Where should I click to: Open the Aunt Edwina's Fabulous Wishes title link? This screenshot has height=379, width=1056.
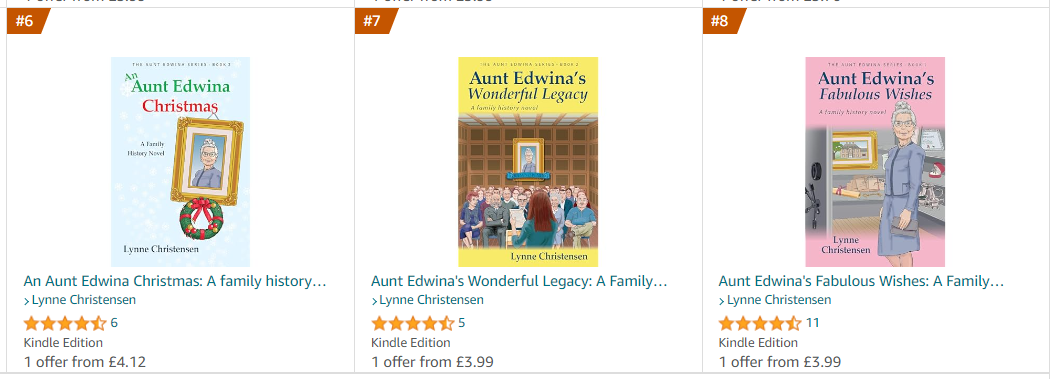pyautogui.click(x=861, y=281)
